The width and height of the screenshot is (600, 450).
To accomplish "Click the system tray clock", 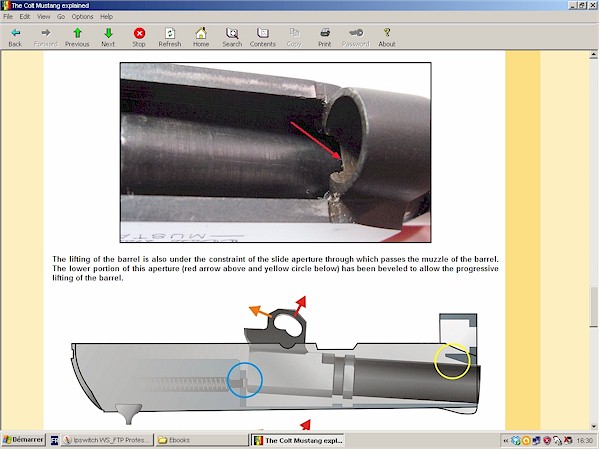I will click(584, 441).
